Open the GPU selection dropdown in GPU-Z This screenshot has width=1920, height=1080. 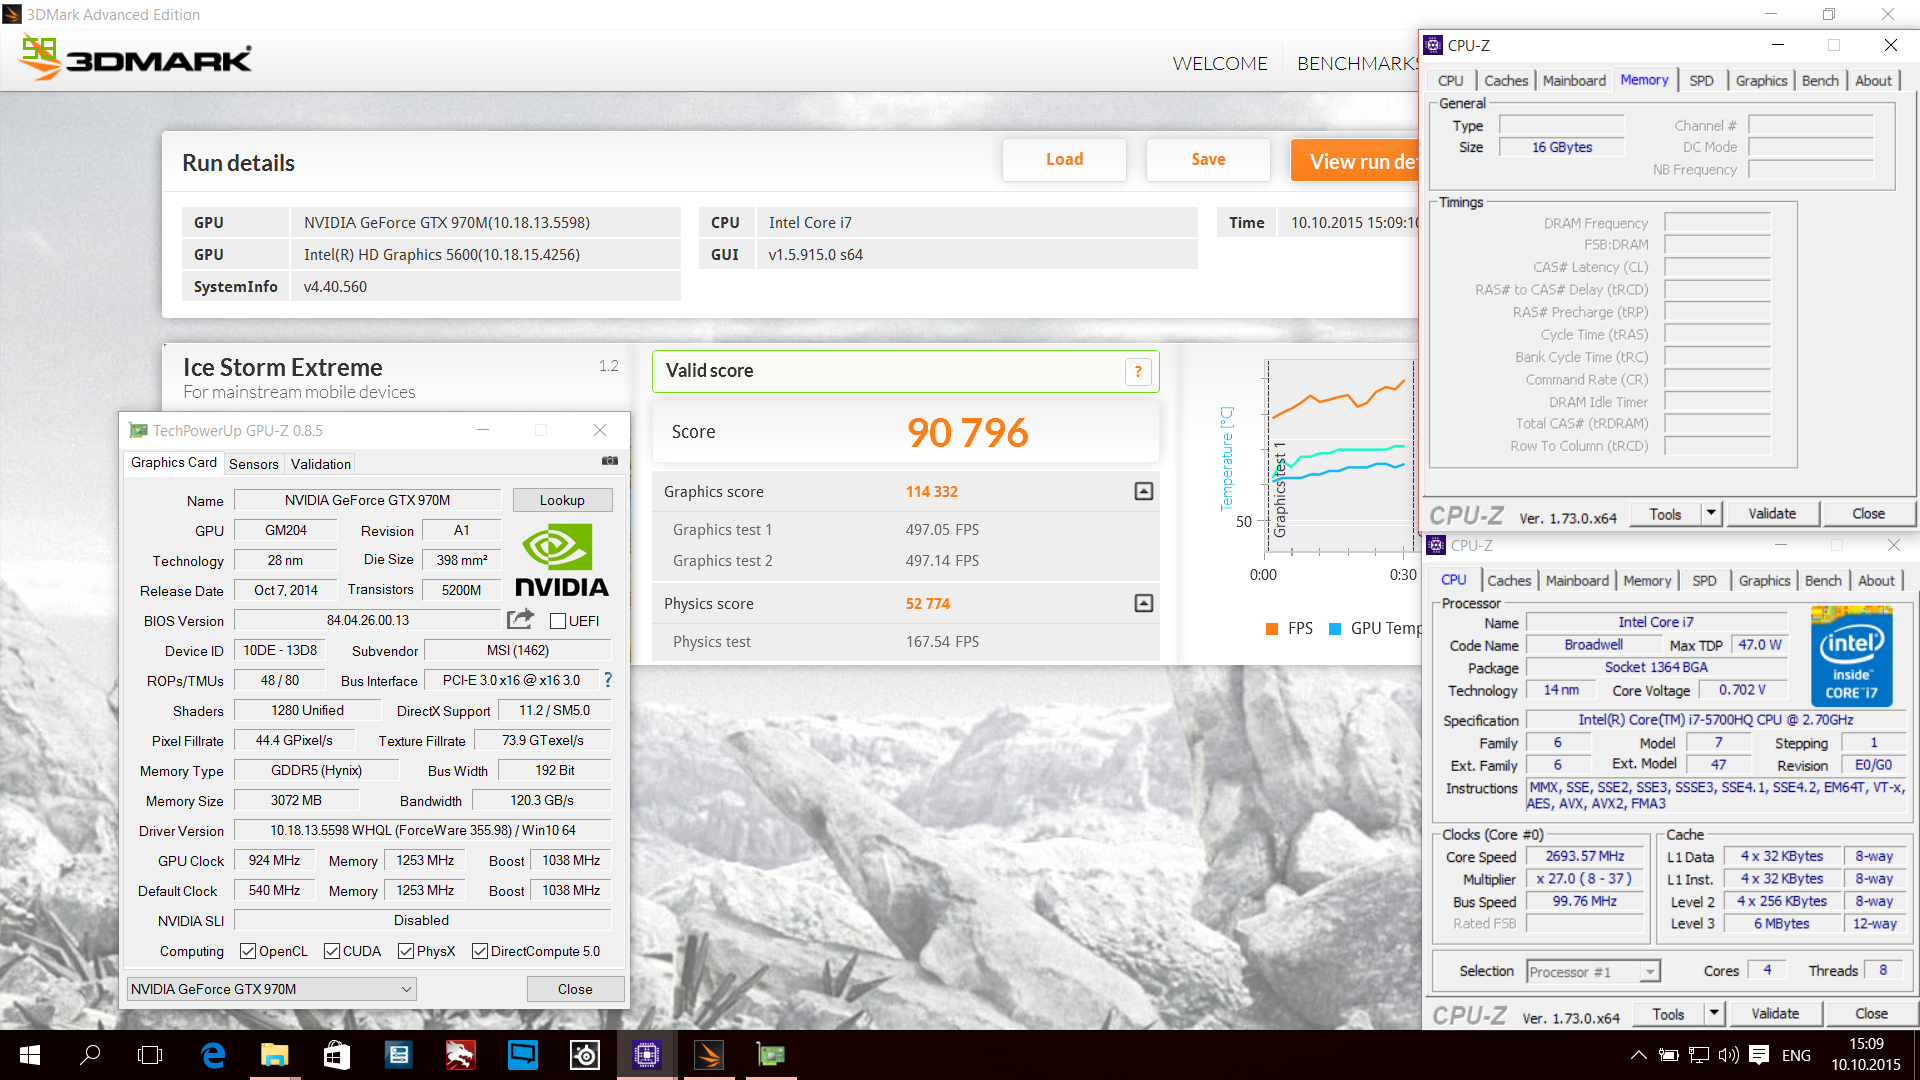click(x=271, y=989)
